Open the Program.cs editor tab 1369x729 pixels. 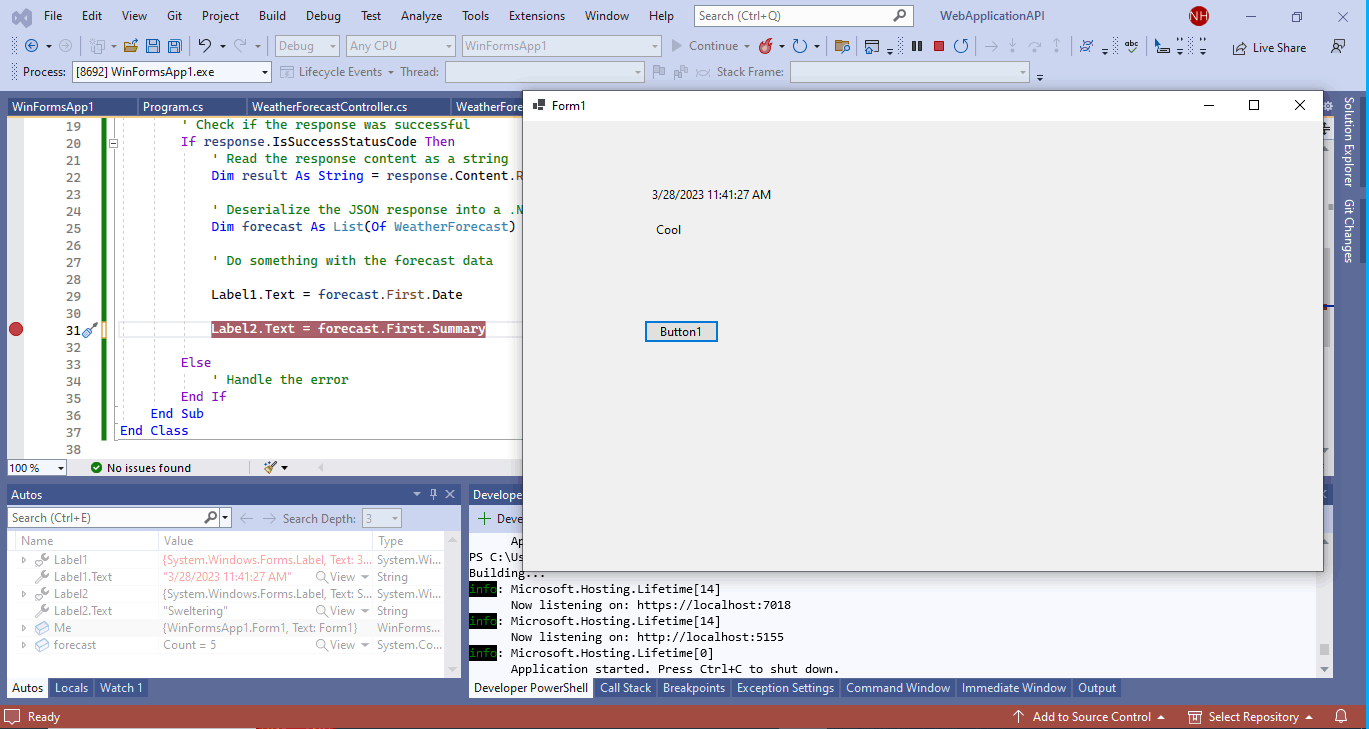click(173, 107)
